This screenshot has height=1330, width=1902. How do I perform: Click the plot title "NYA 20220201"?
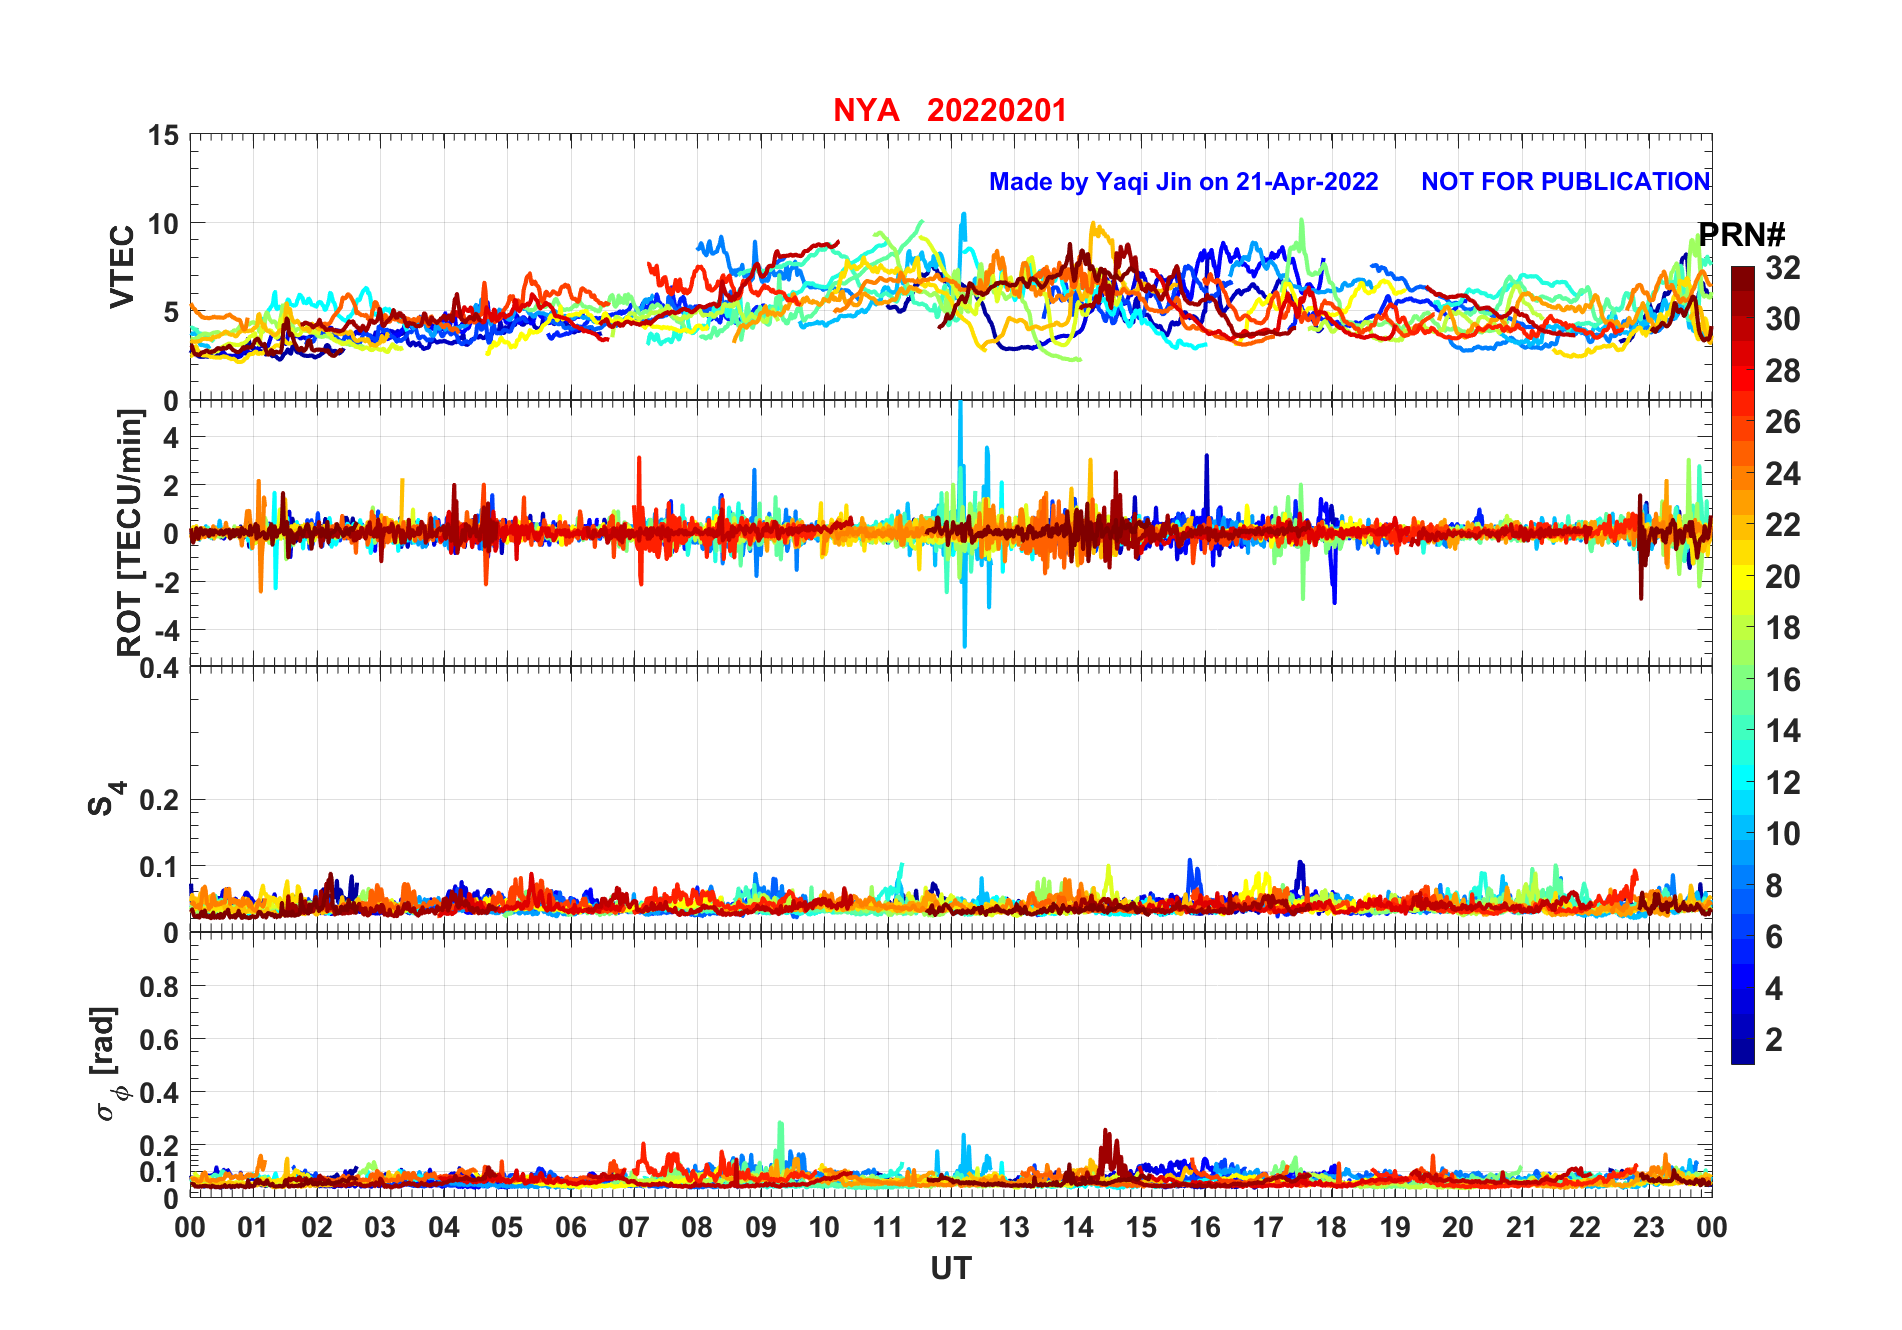pyautogui.click(x=950, y=110)
